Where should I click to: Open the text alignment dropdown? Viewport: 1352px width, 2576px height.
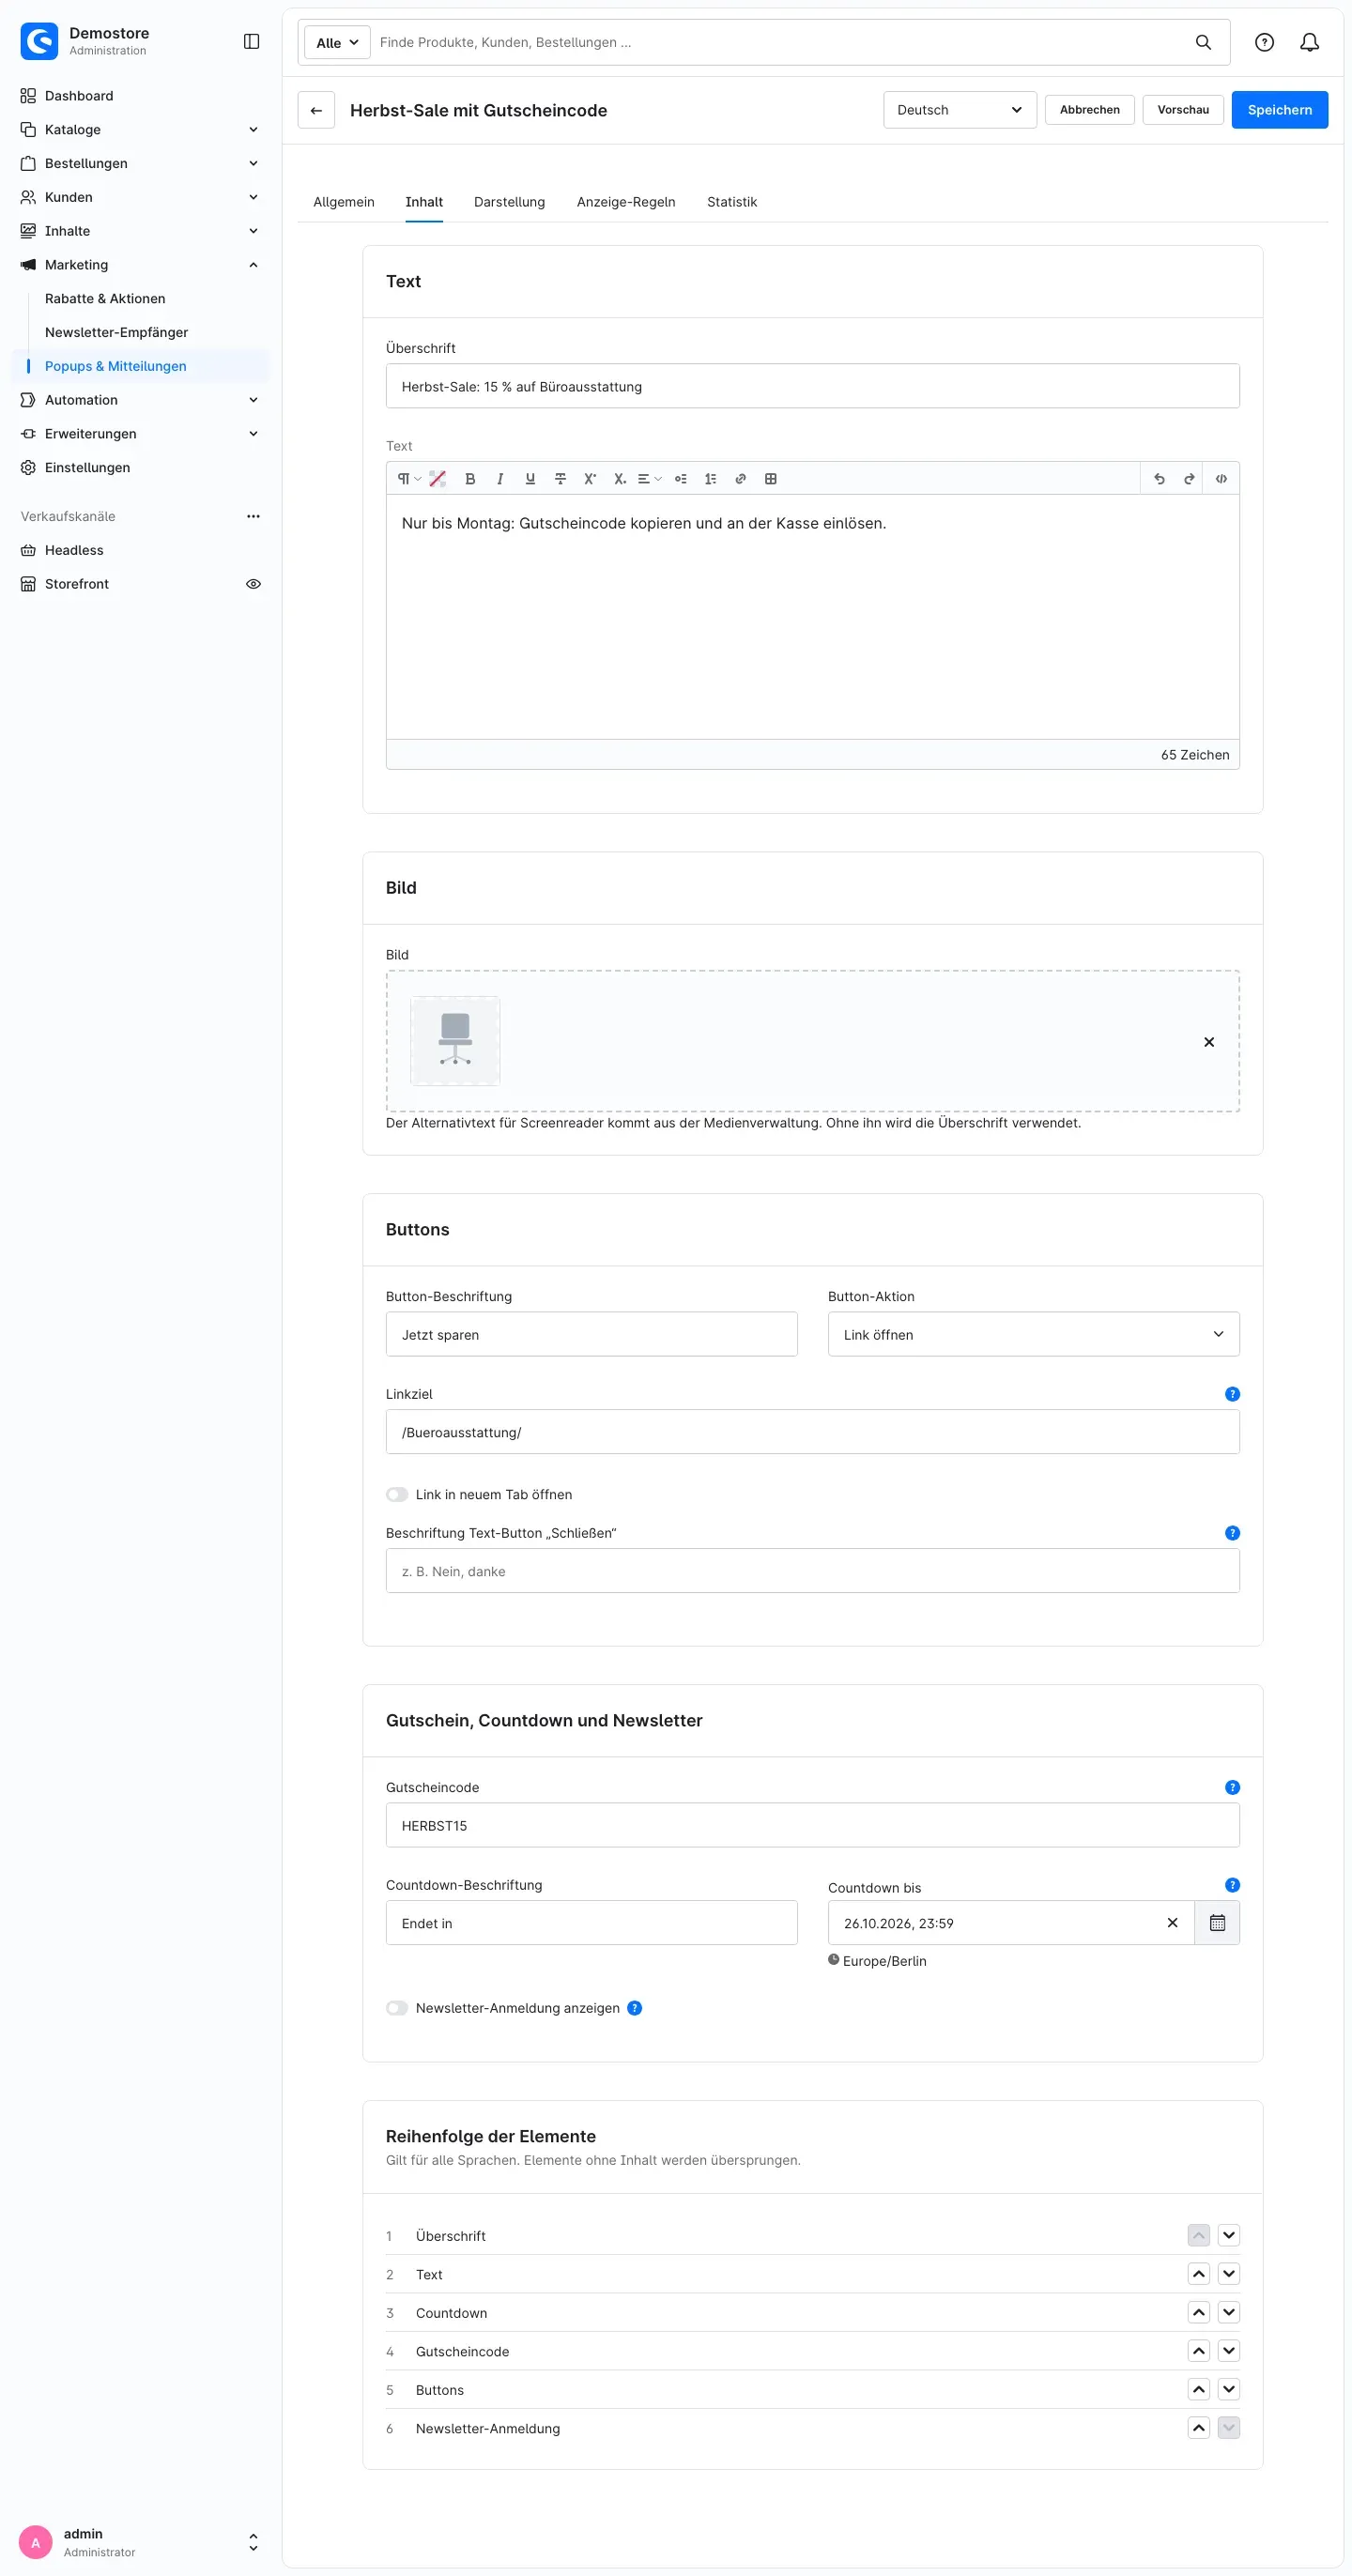[x=649, y=479]
